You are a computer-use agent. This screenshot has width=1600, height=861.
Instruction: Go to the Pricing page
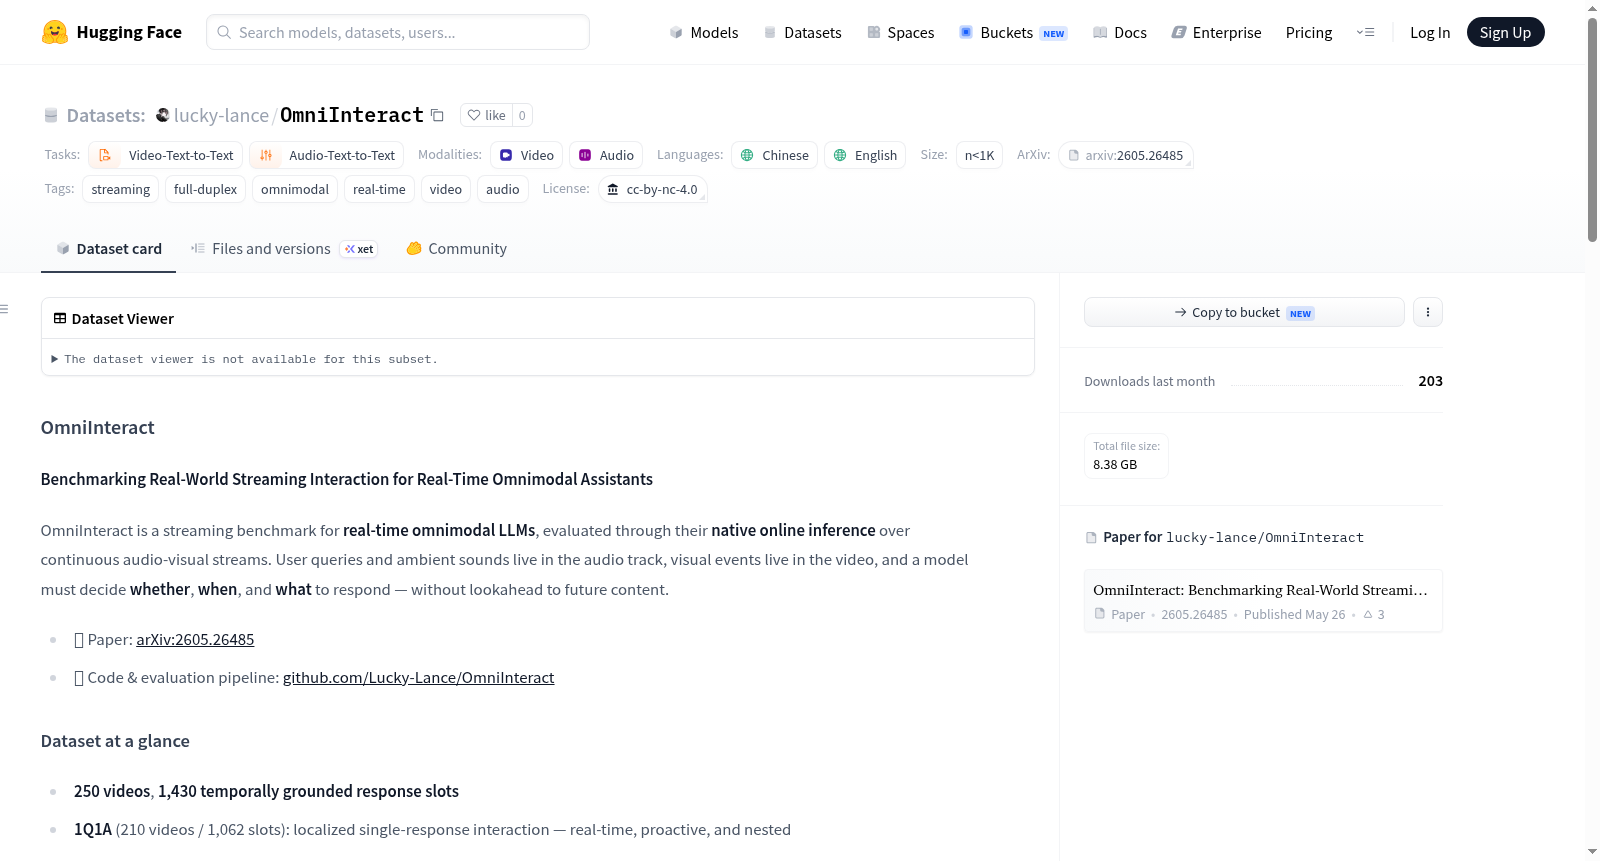[1309, 32]
